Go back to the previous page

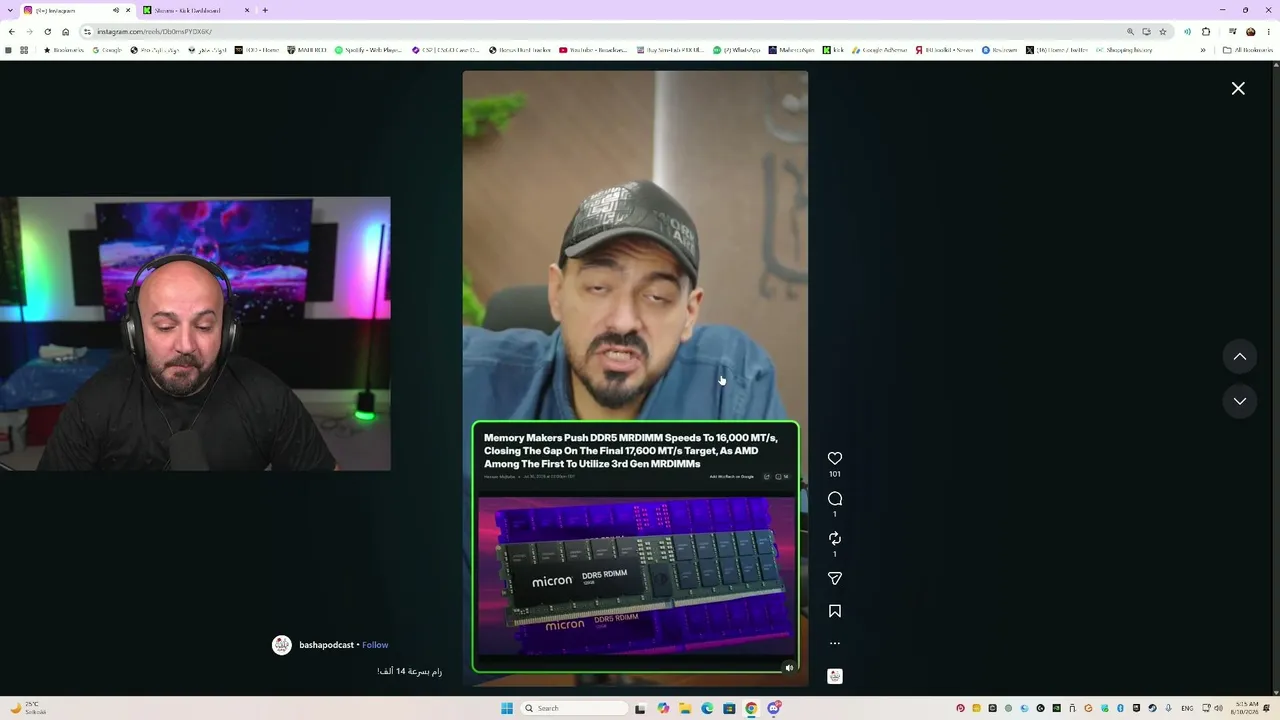pos(11,31)
